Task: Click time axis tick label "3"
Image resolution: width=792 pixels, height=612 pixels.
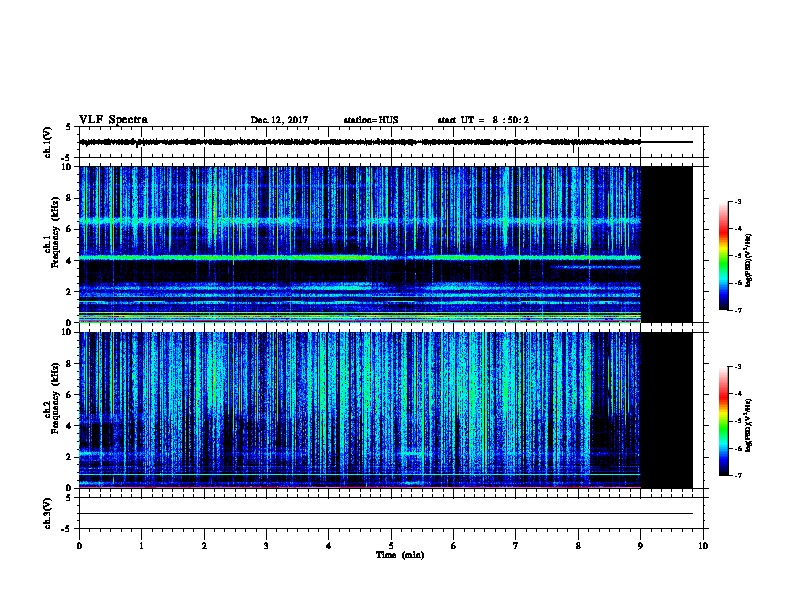Action: coord(266,545)
